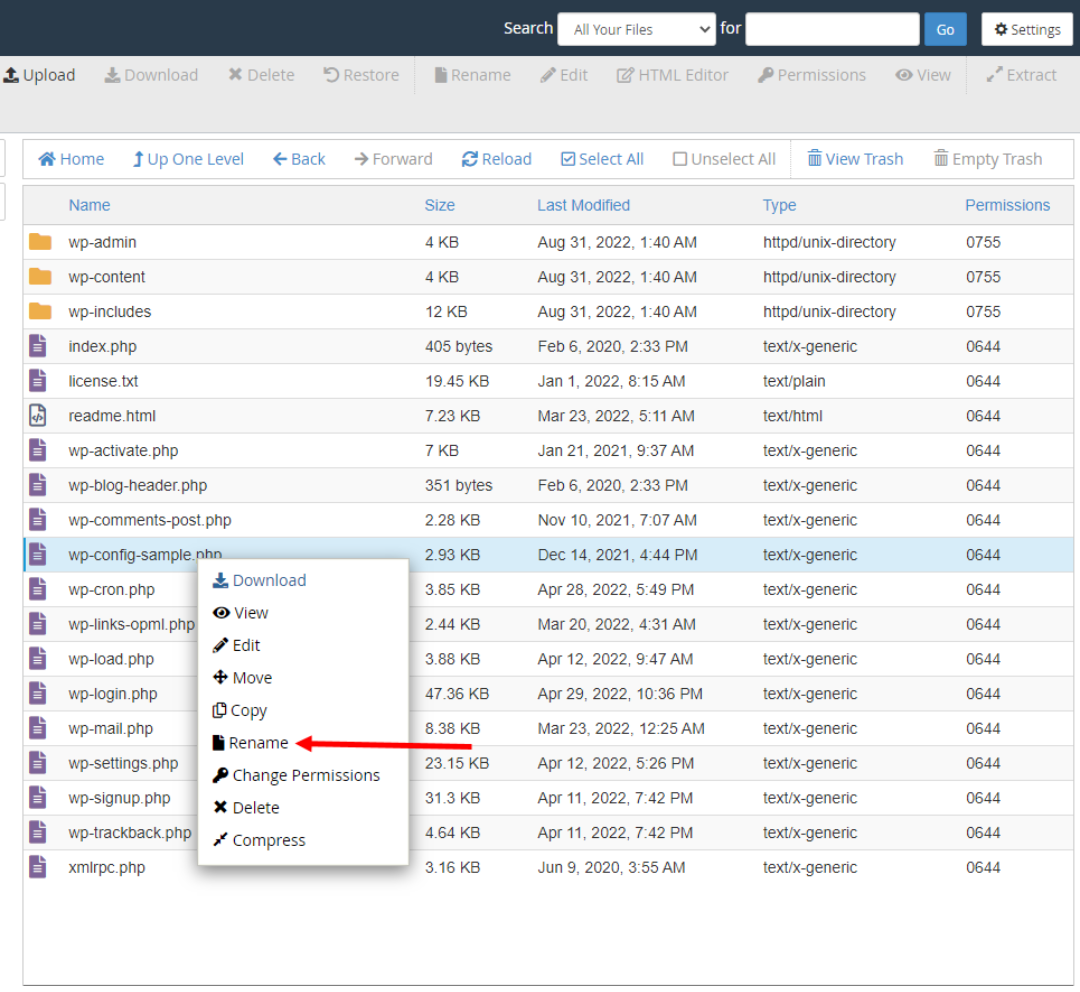The height and width of the screenshot is (992, 1080).
Task: Open the wp-content folder icon
Action: (42, 277)
